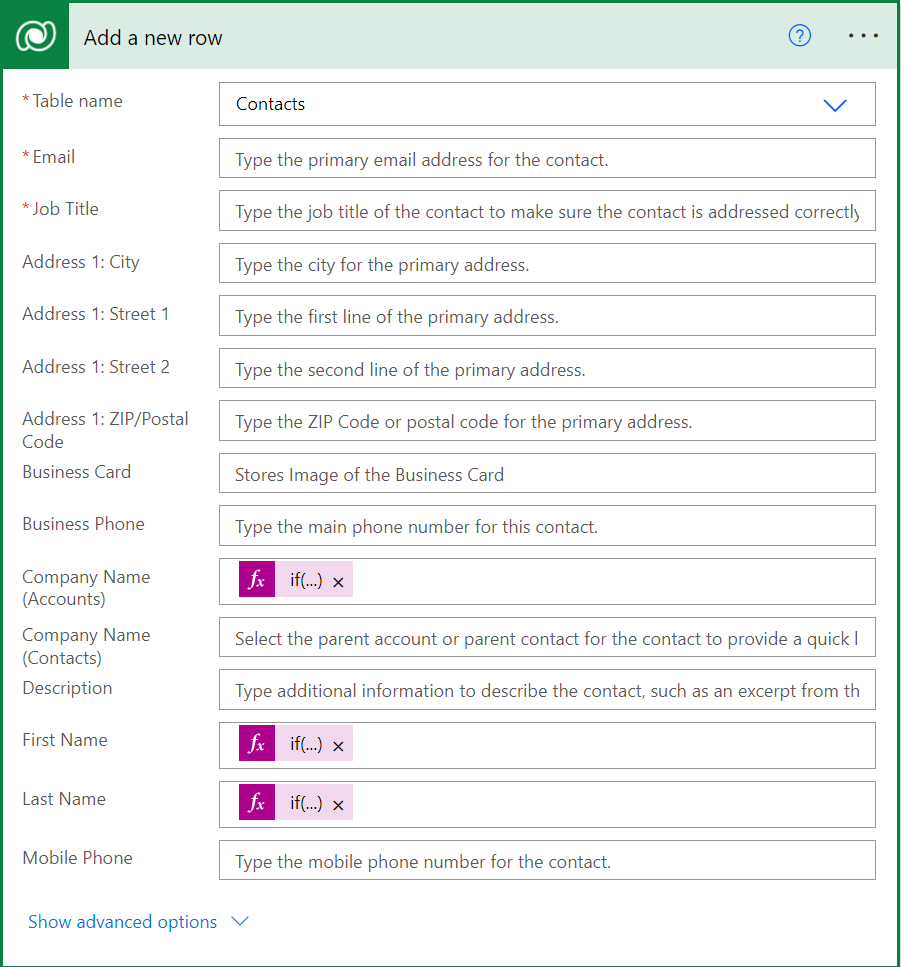Image resolution: width=901 pixels, height=967 pixels.
Task: Click into the Job Title input field
Action: pos(546,210)
